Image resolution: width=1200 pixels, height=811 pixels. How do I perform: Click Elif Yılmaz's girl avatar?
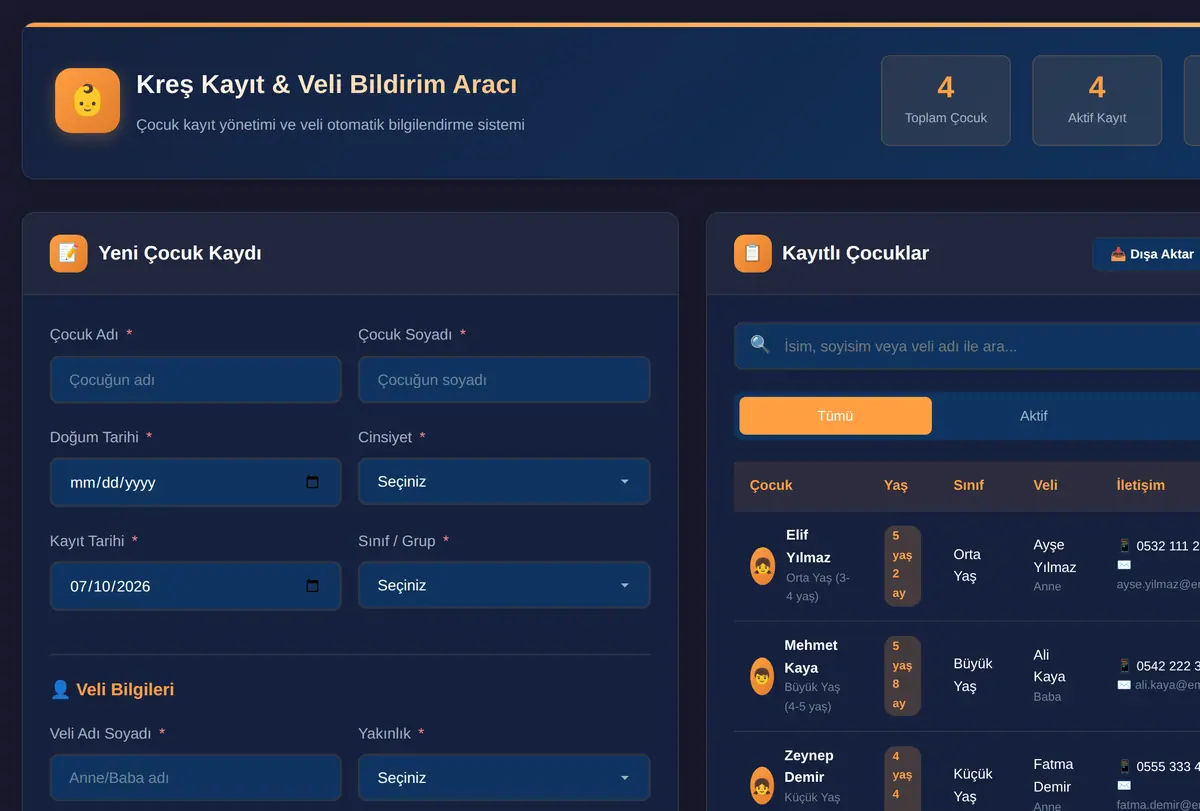point(762,566)
